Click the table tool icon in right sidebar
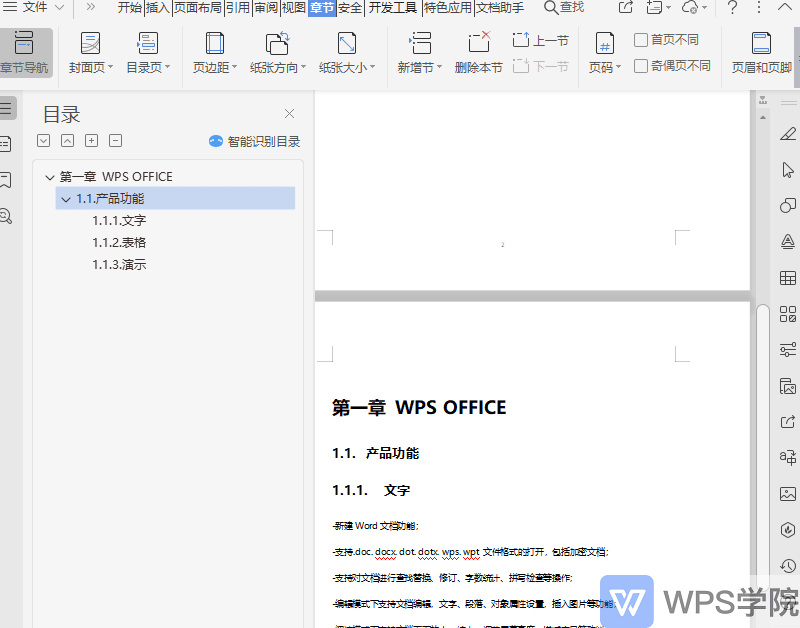800x628 pixels. [788, 277]
